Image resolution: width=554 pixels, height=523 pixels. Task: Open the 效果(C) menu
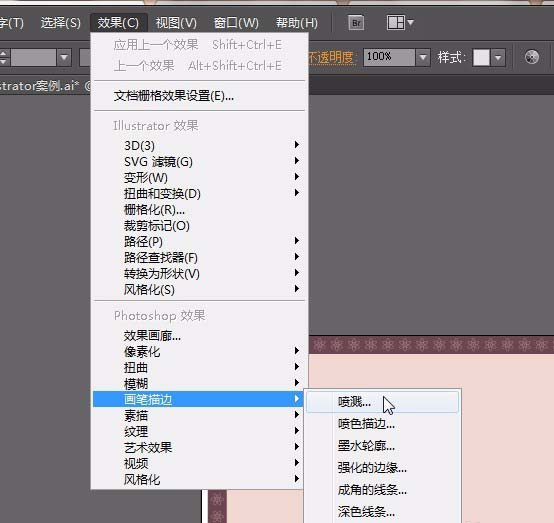118,23
